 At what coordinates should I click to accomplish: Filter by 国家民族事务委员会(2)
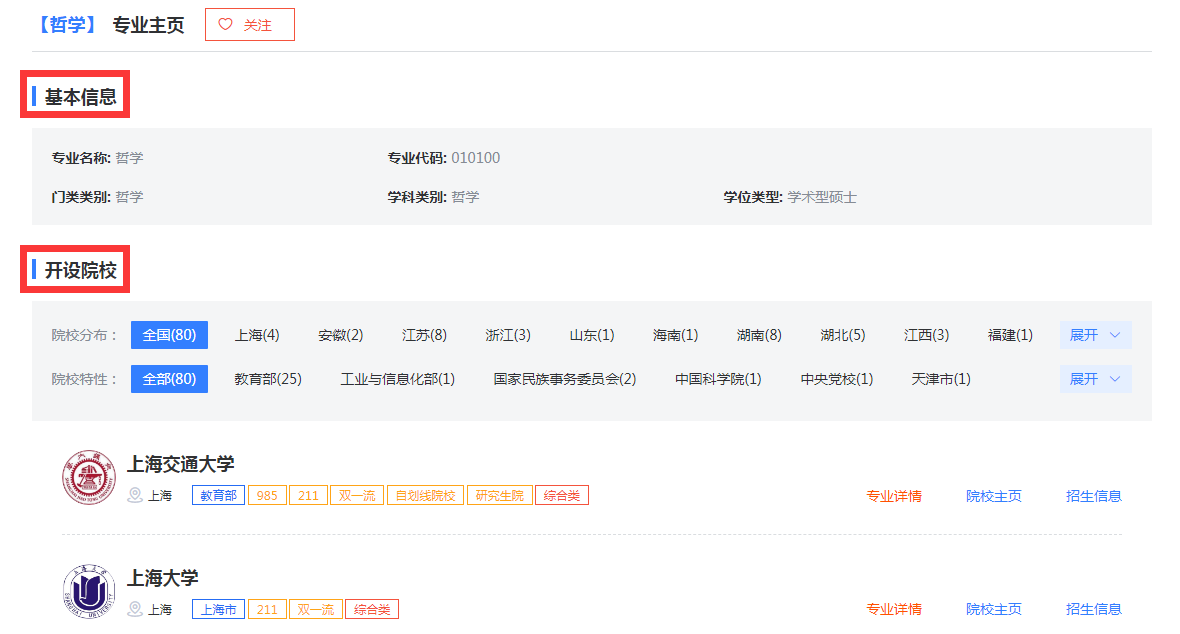pyautogui.click(x=564, y=379)
